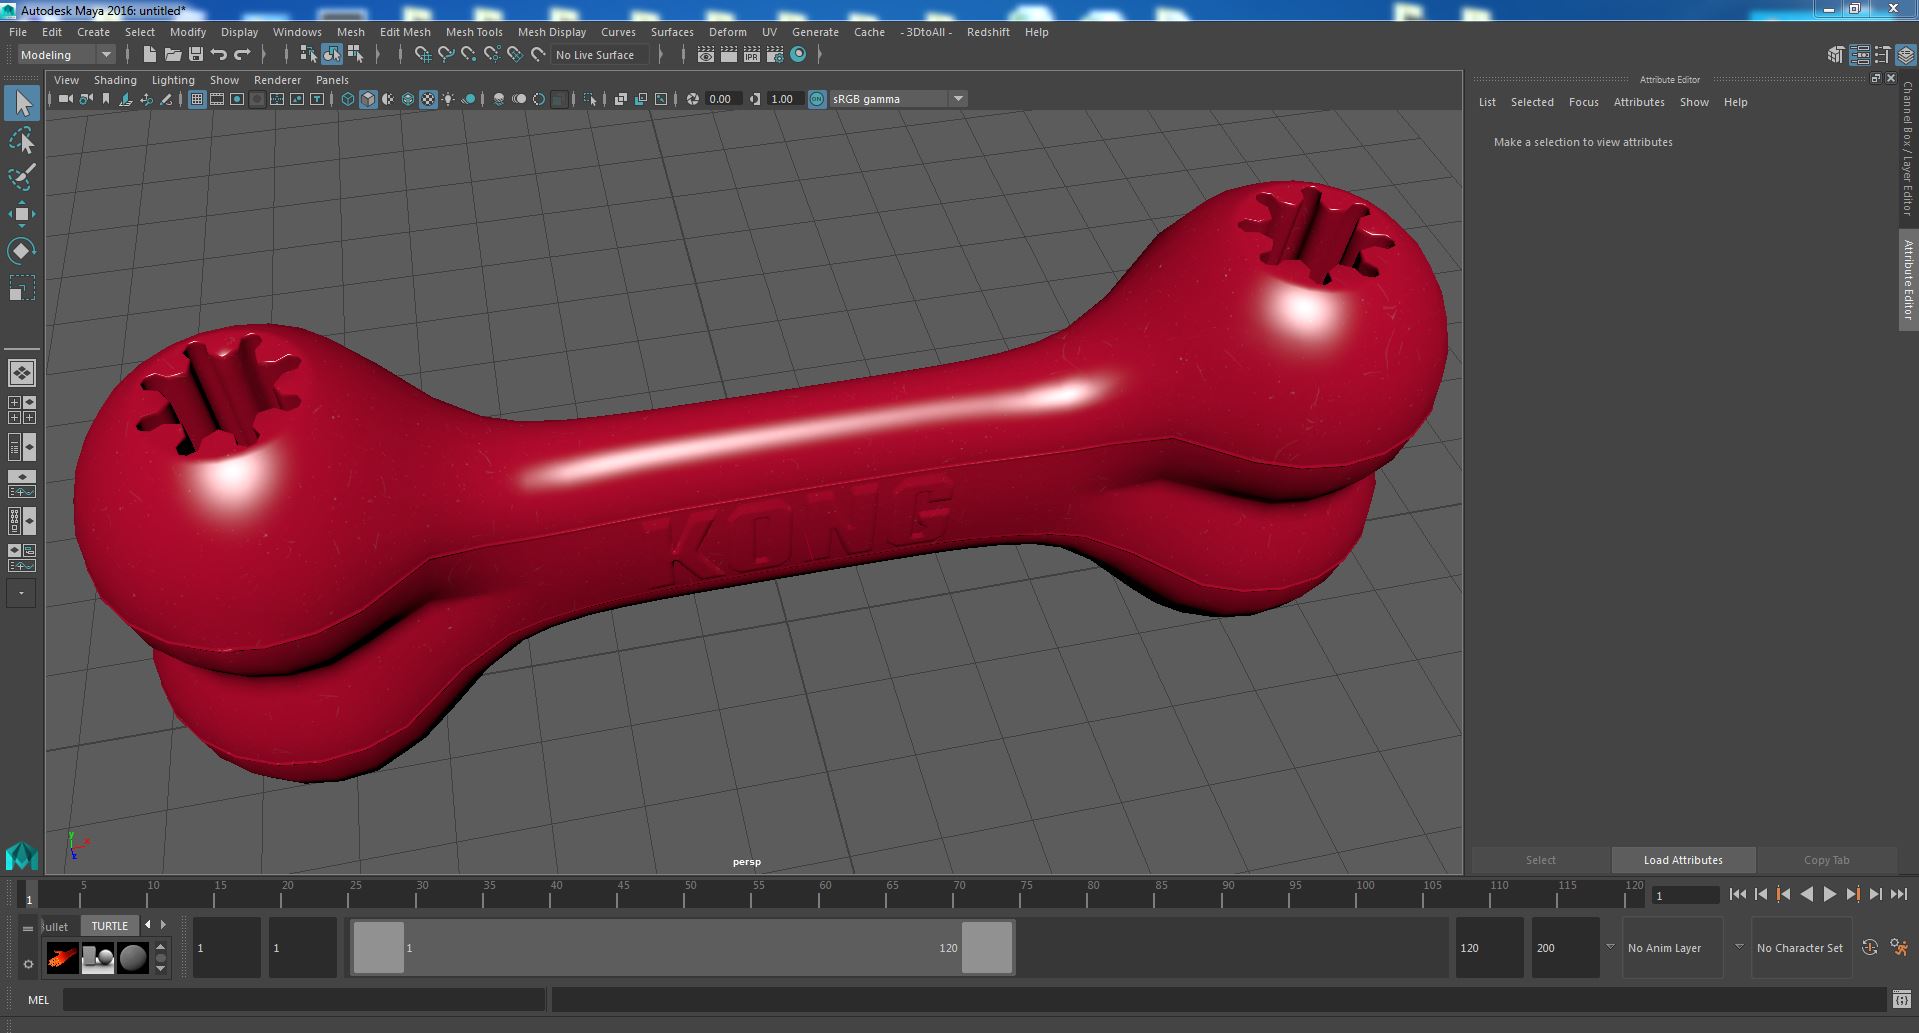The image size is (1919, 1033).
Task: Click the undo arrow icon
Action: (219, 55)
